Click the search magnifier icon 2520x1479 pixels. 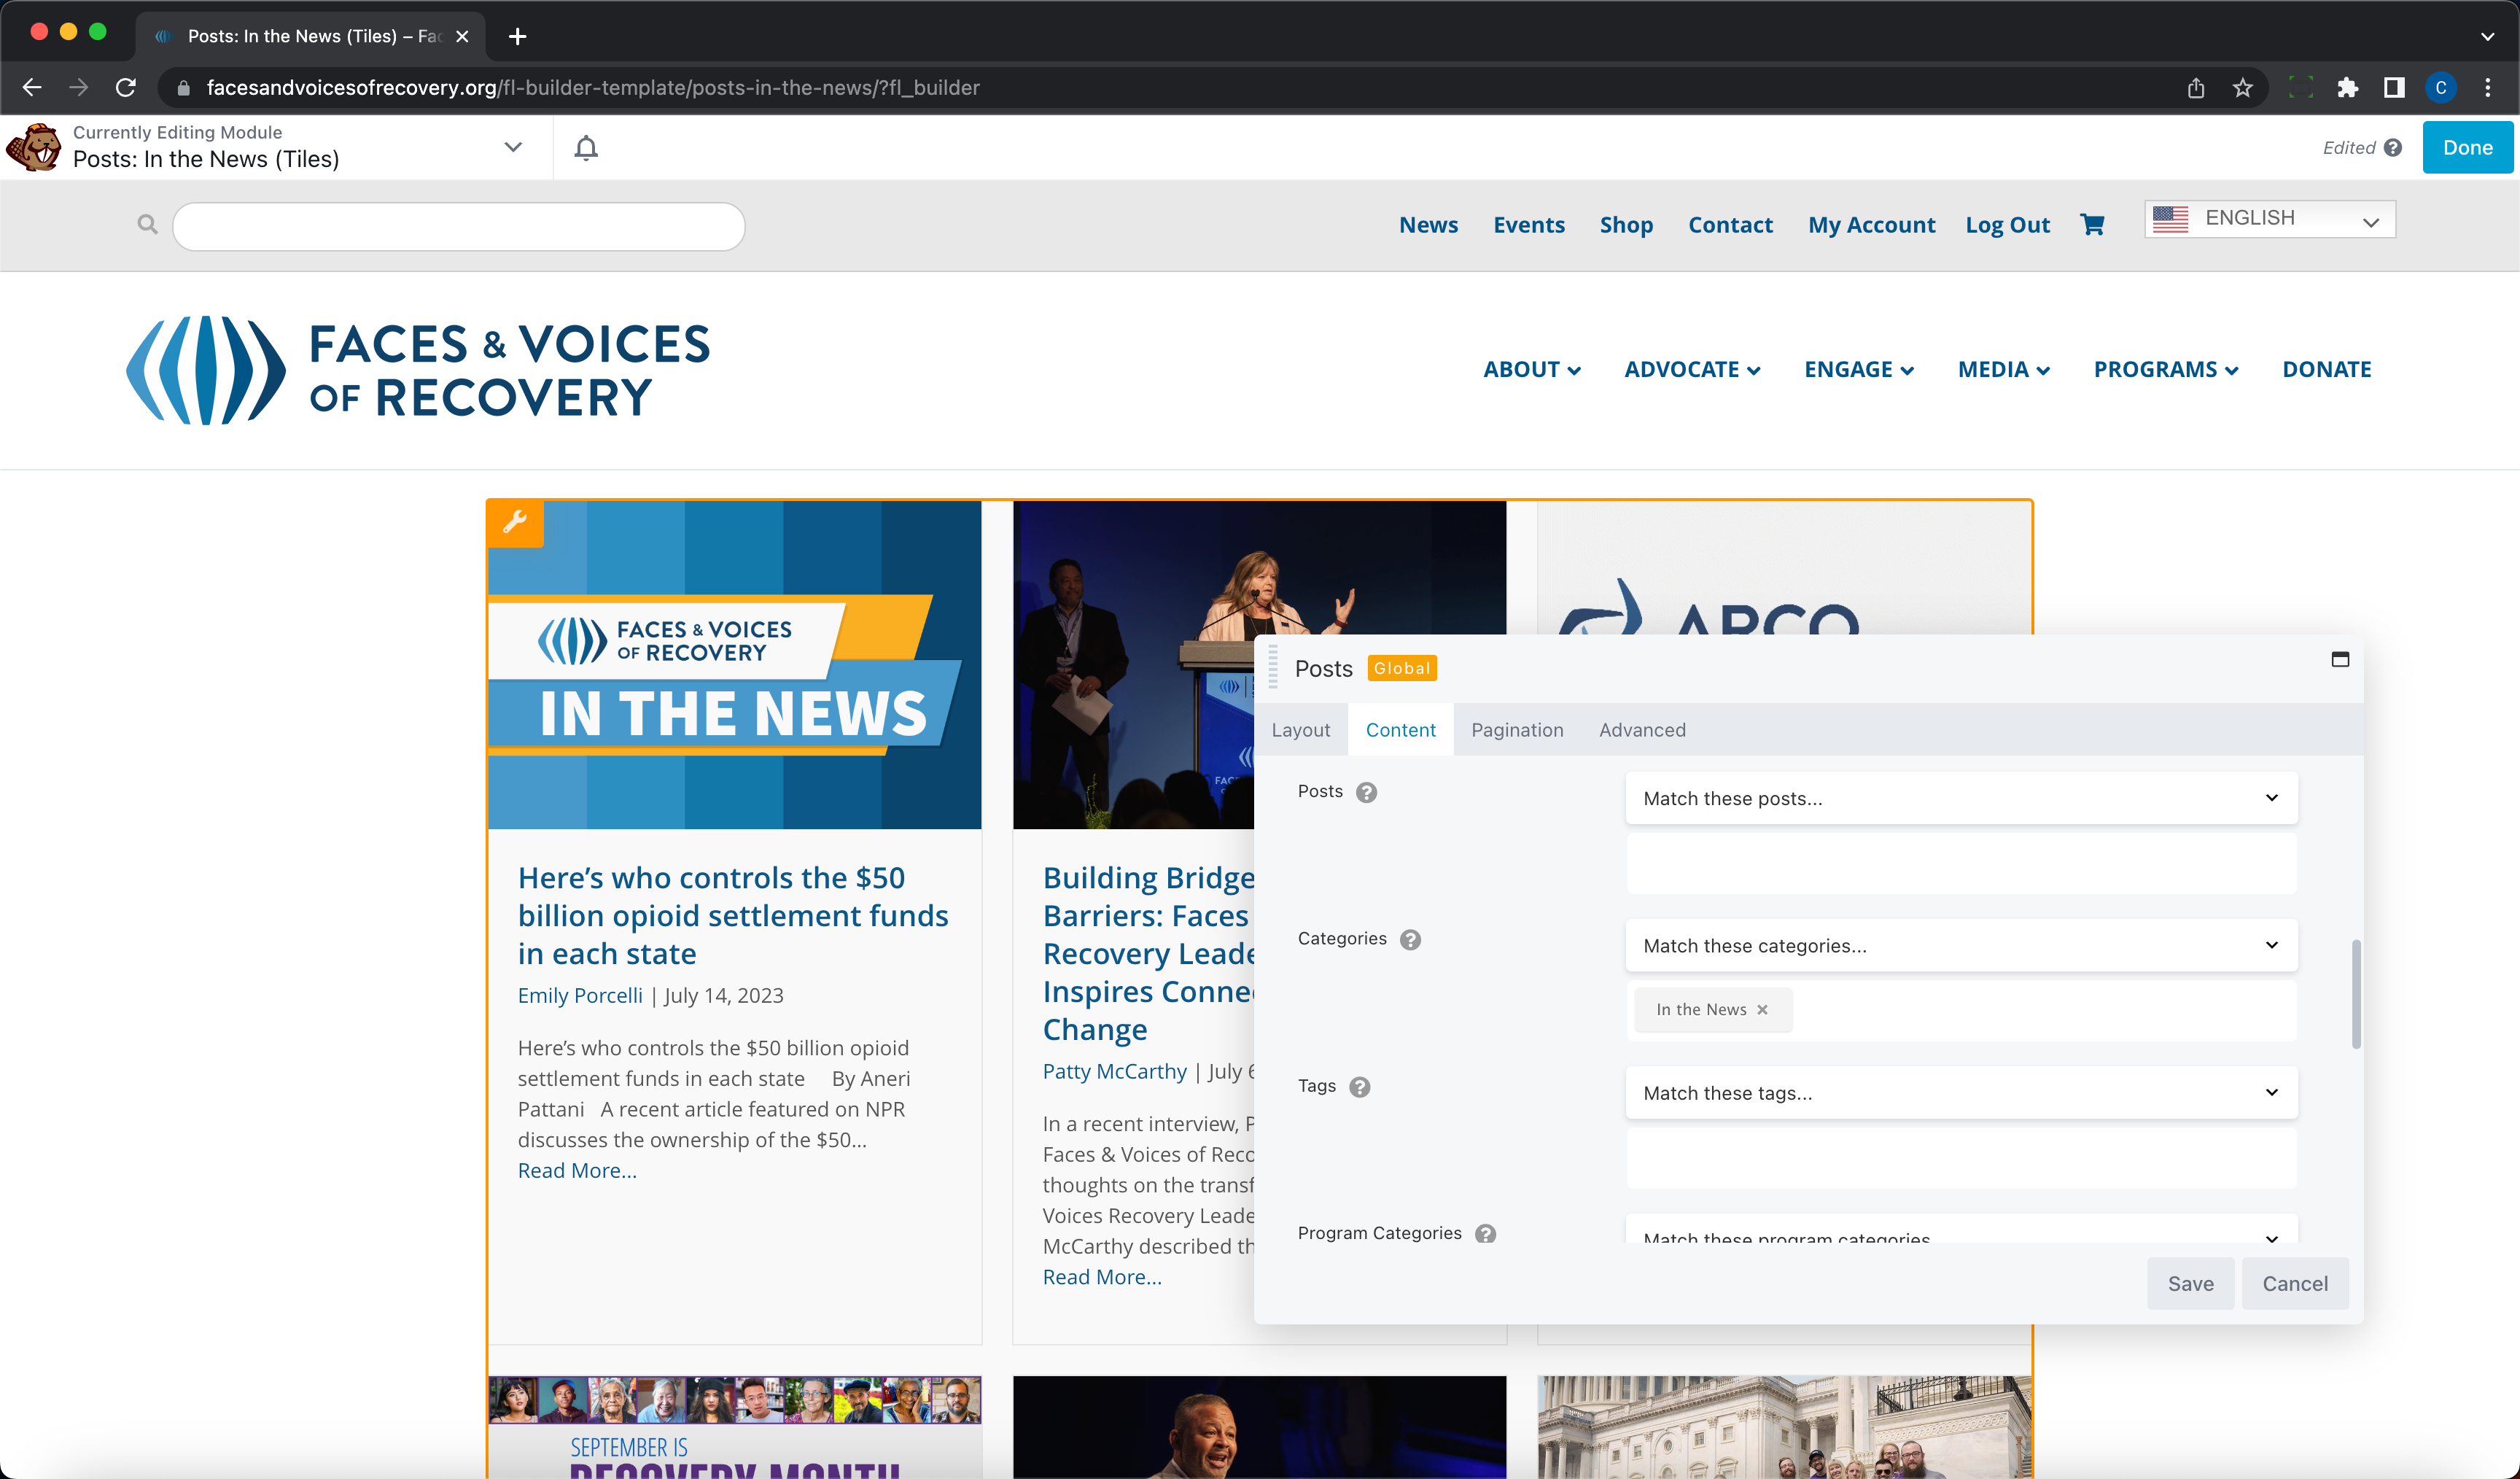click(147, 225)
